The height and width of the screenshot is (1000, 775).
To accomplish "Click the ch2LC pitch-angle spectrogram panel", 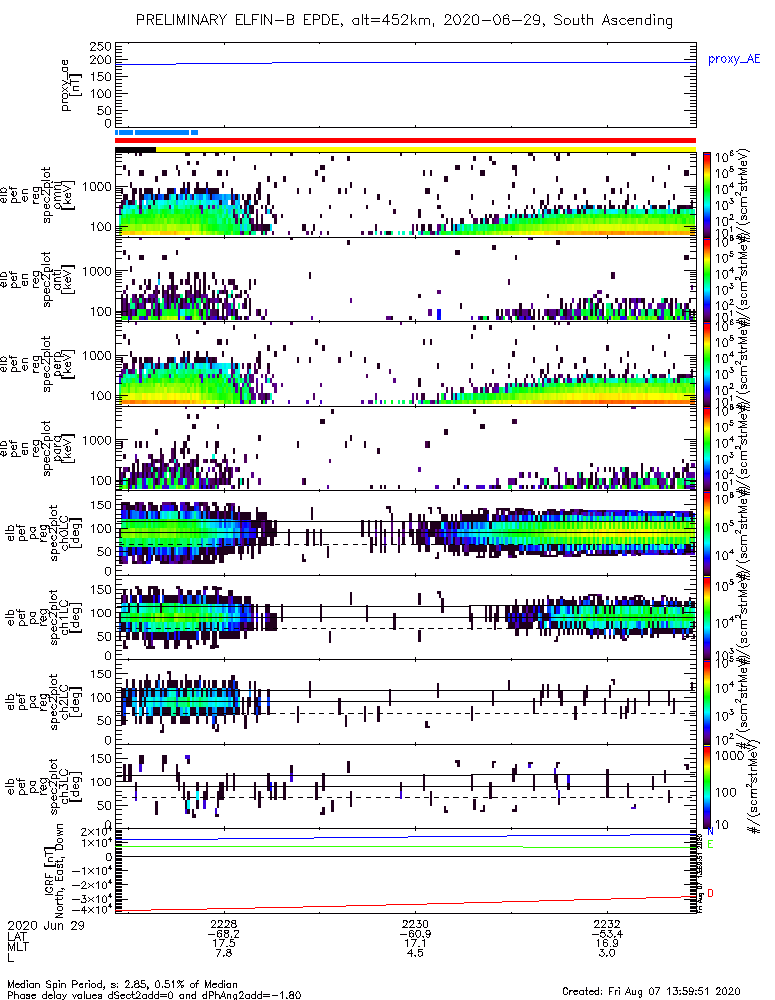I will click(406, 702).
